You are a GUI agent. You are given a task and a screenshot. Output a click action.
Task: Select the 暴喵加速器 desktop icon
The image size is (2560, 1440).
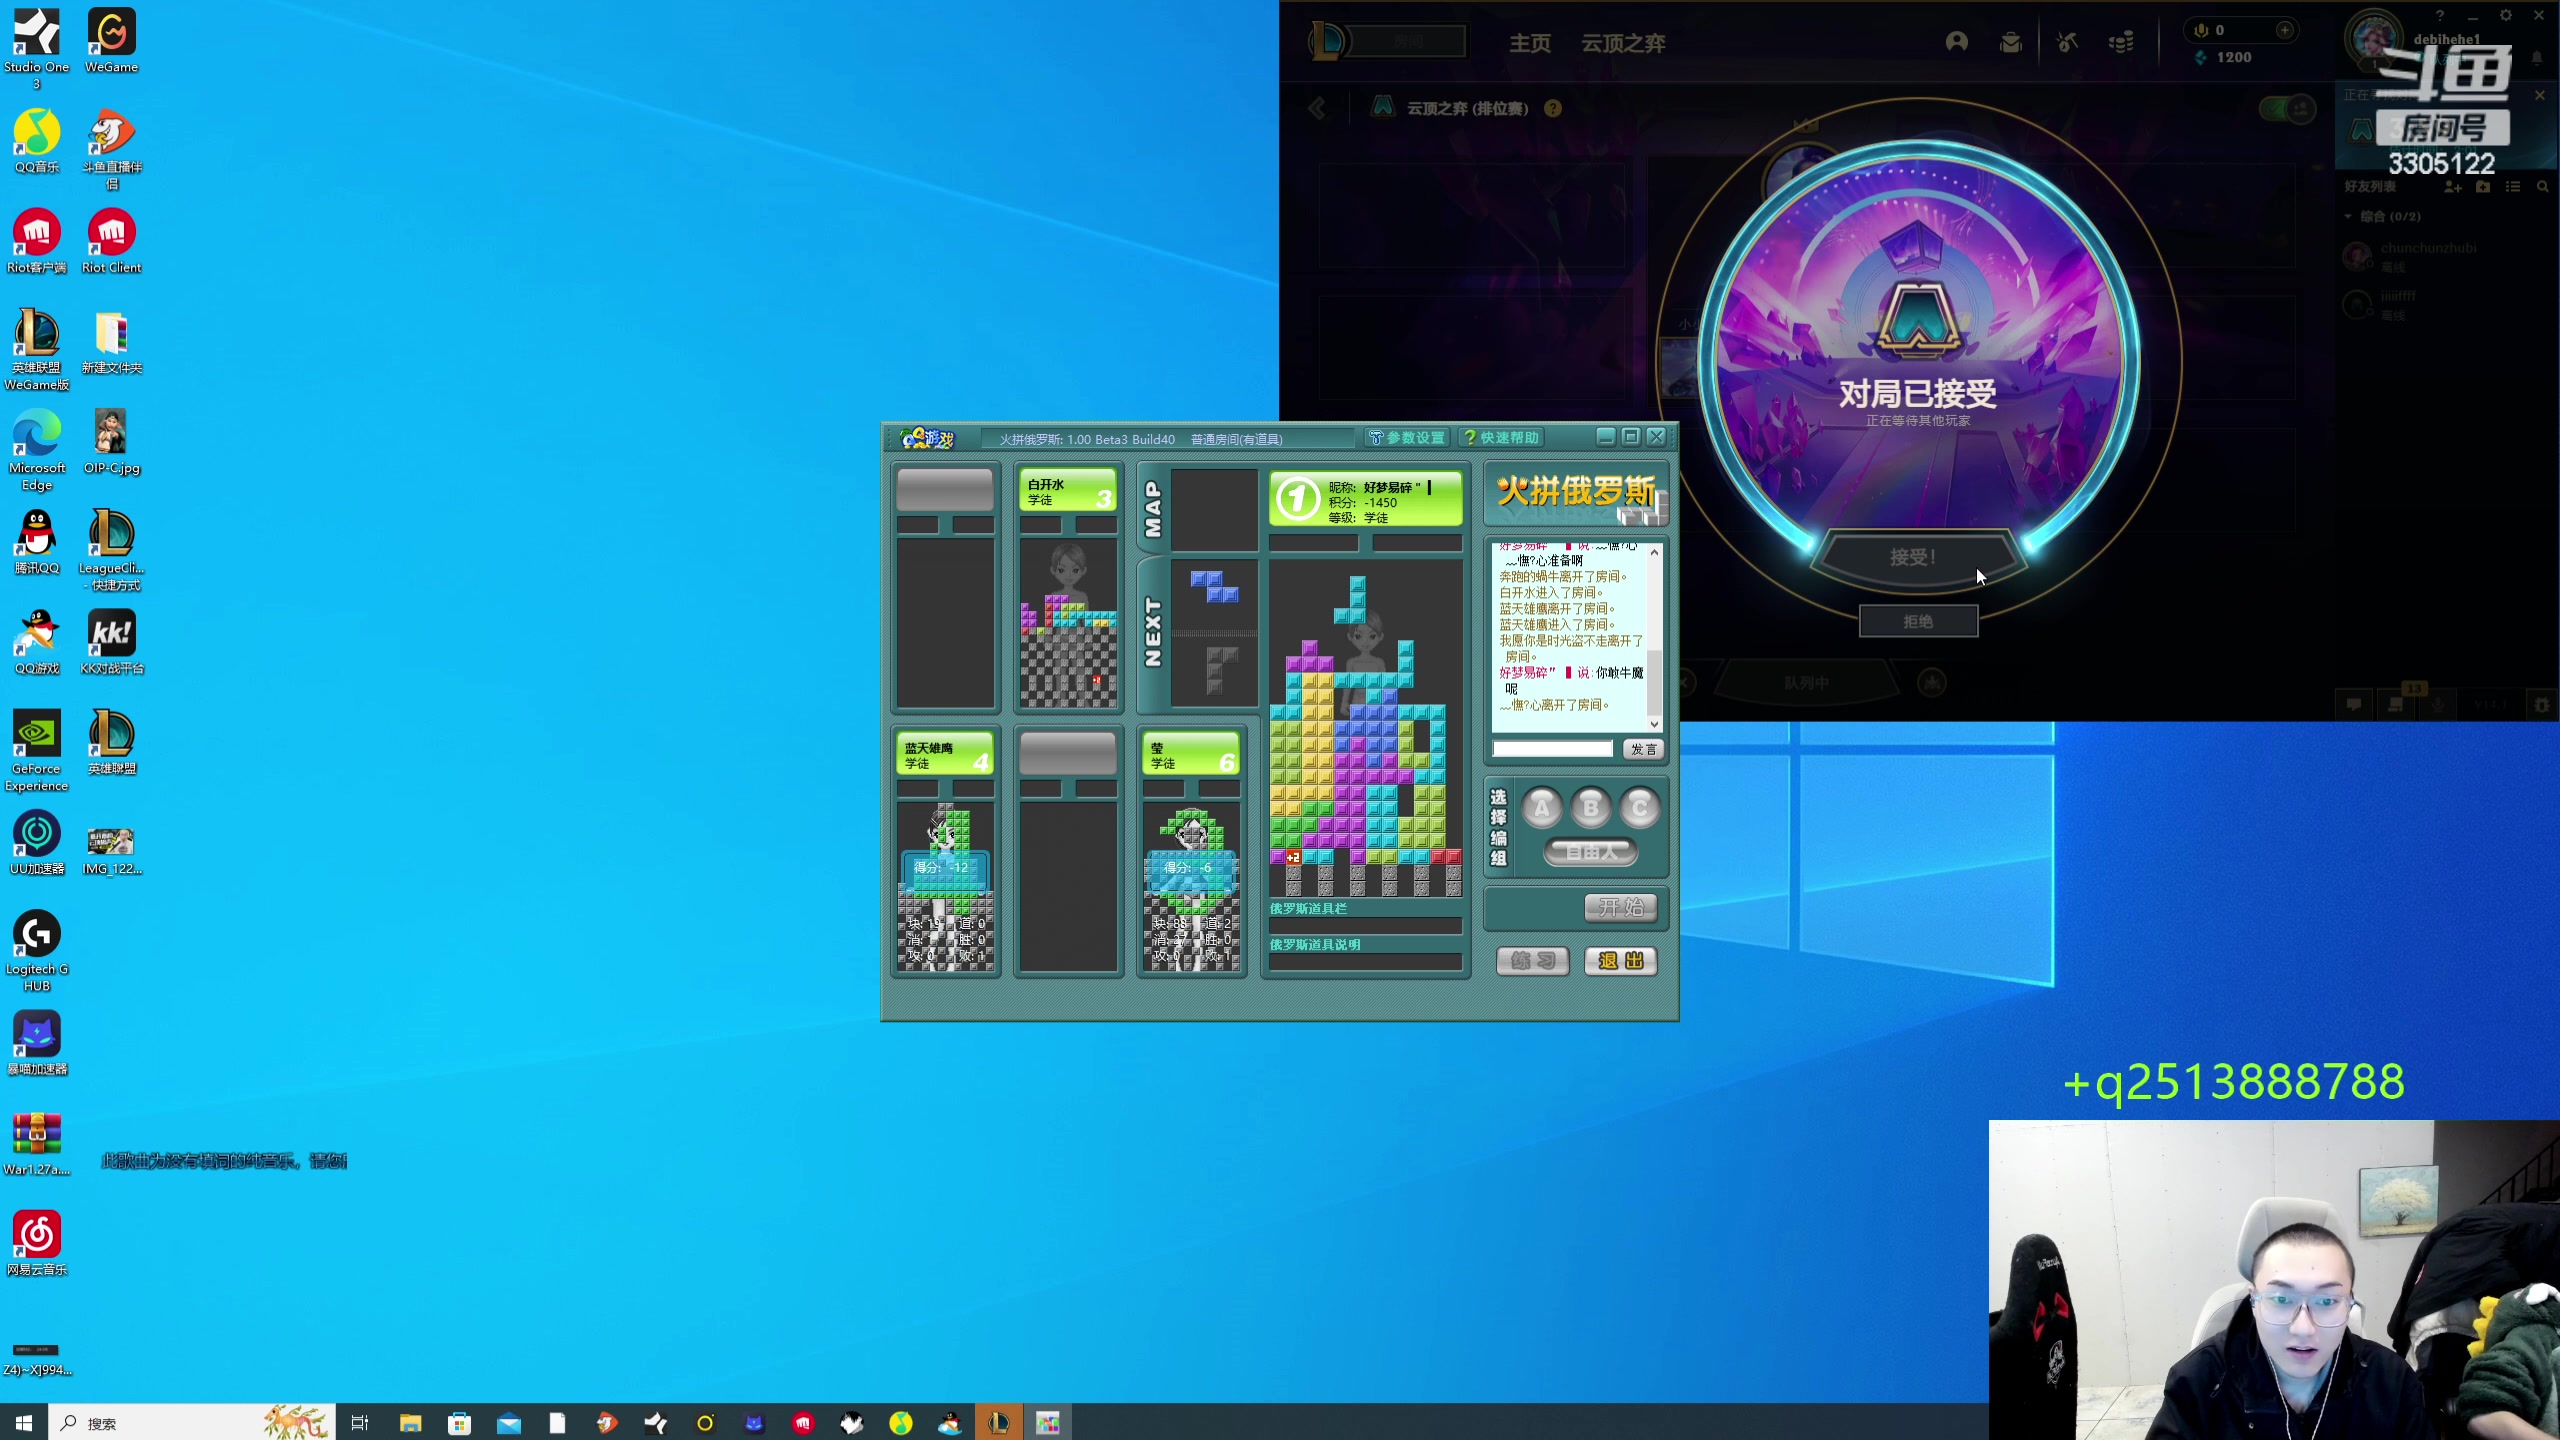36,1043
